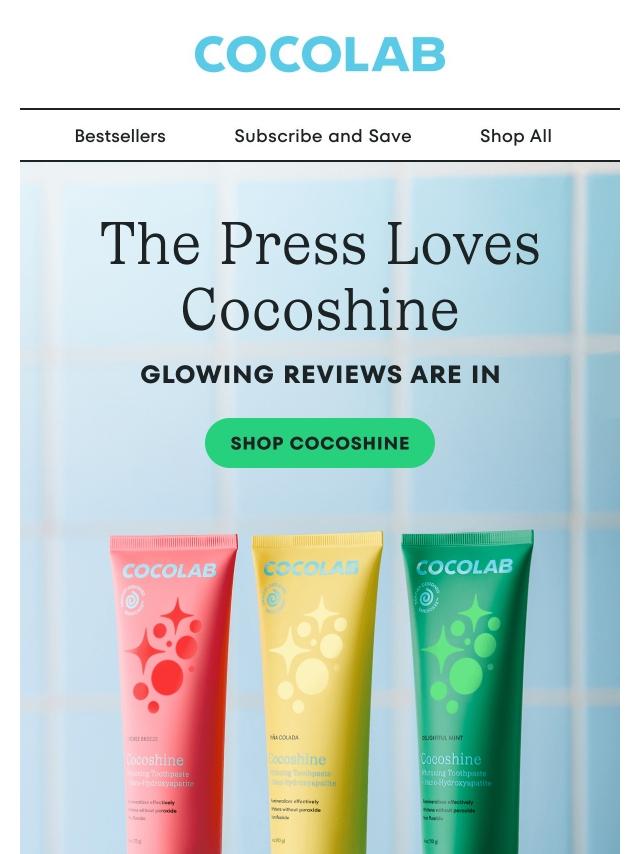640x854 pixels.
Task: Click The Press Loves Cocoshine headline
Action: click(x=320, y=275)
